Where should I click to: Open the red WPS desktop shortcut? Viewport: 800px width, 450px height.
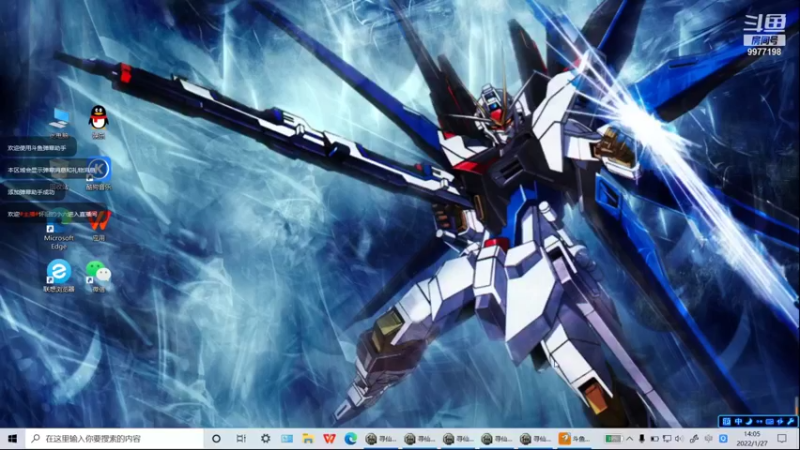tap(99, 227)
